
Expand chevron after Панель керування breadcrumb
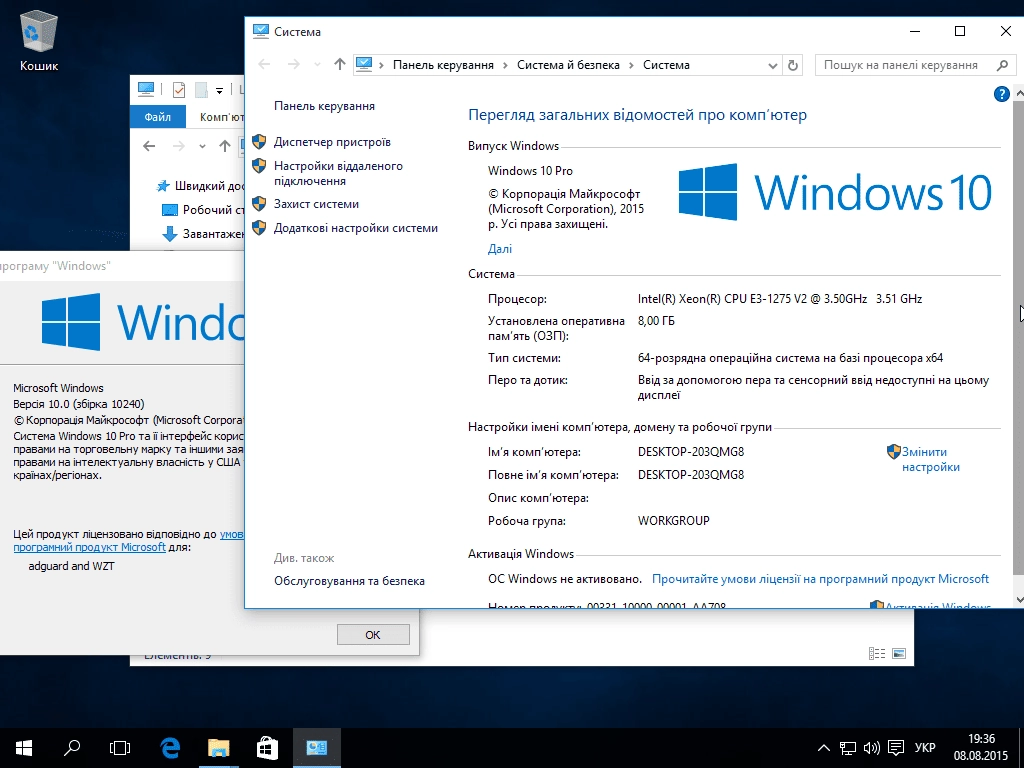point(506,65)
